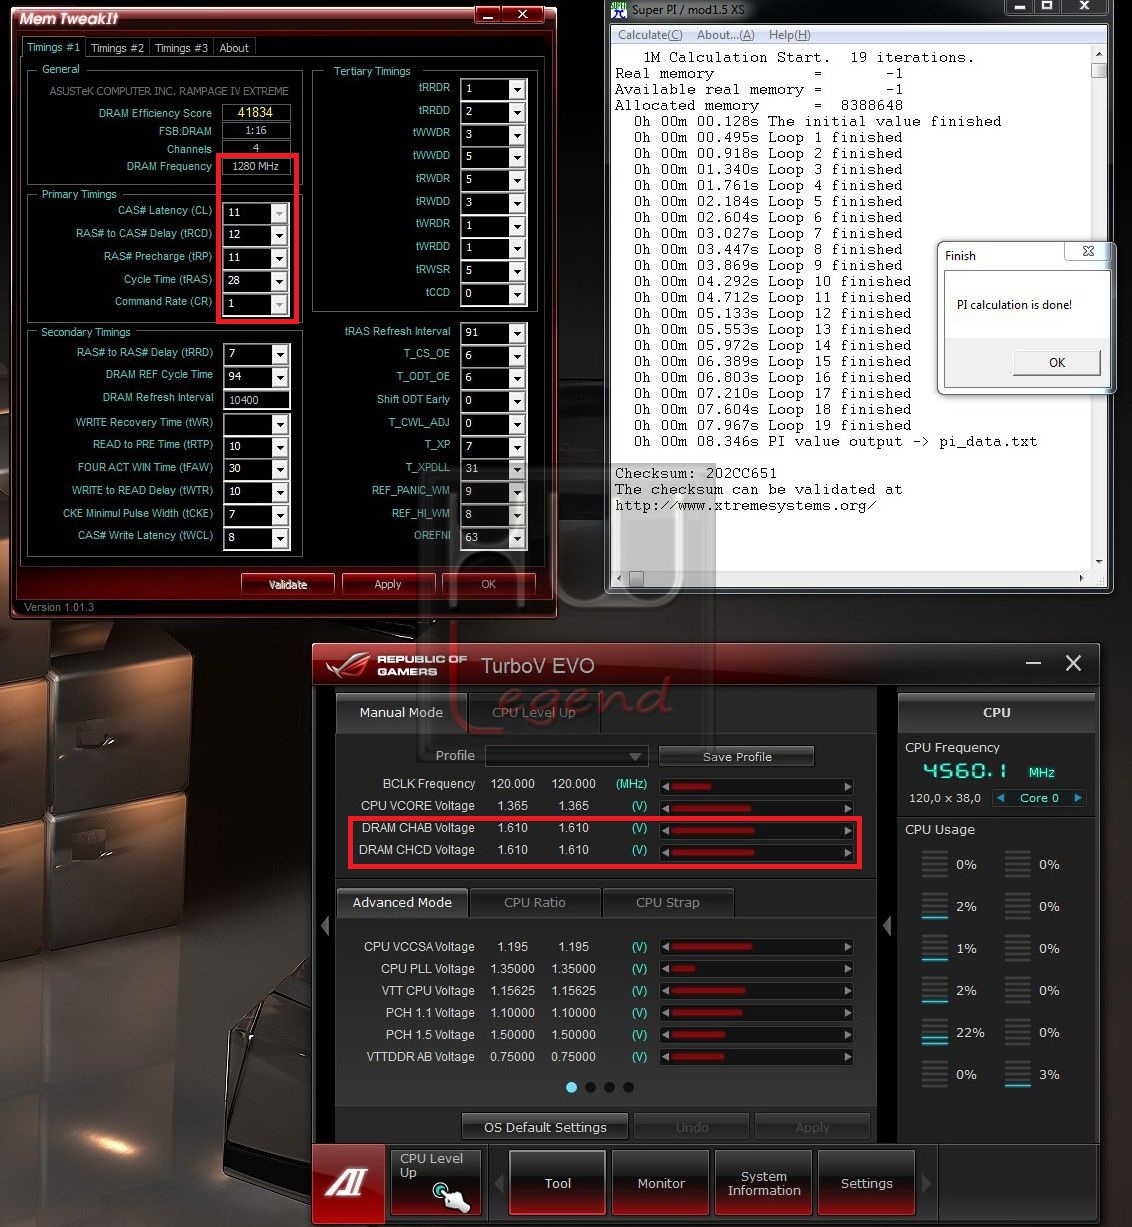Open the OREFNI dropdown
The height and width of the screenshot is (1227, 1132).
tap(517, 538)
